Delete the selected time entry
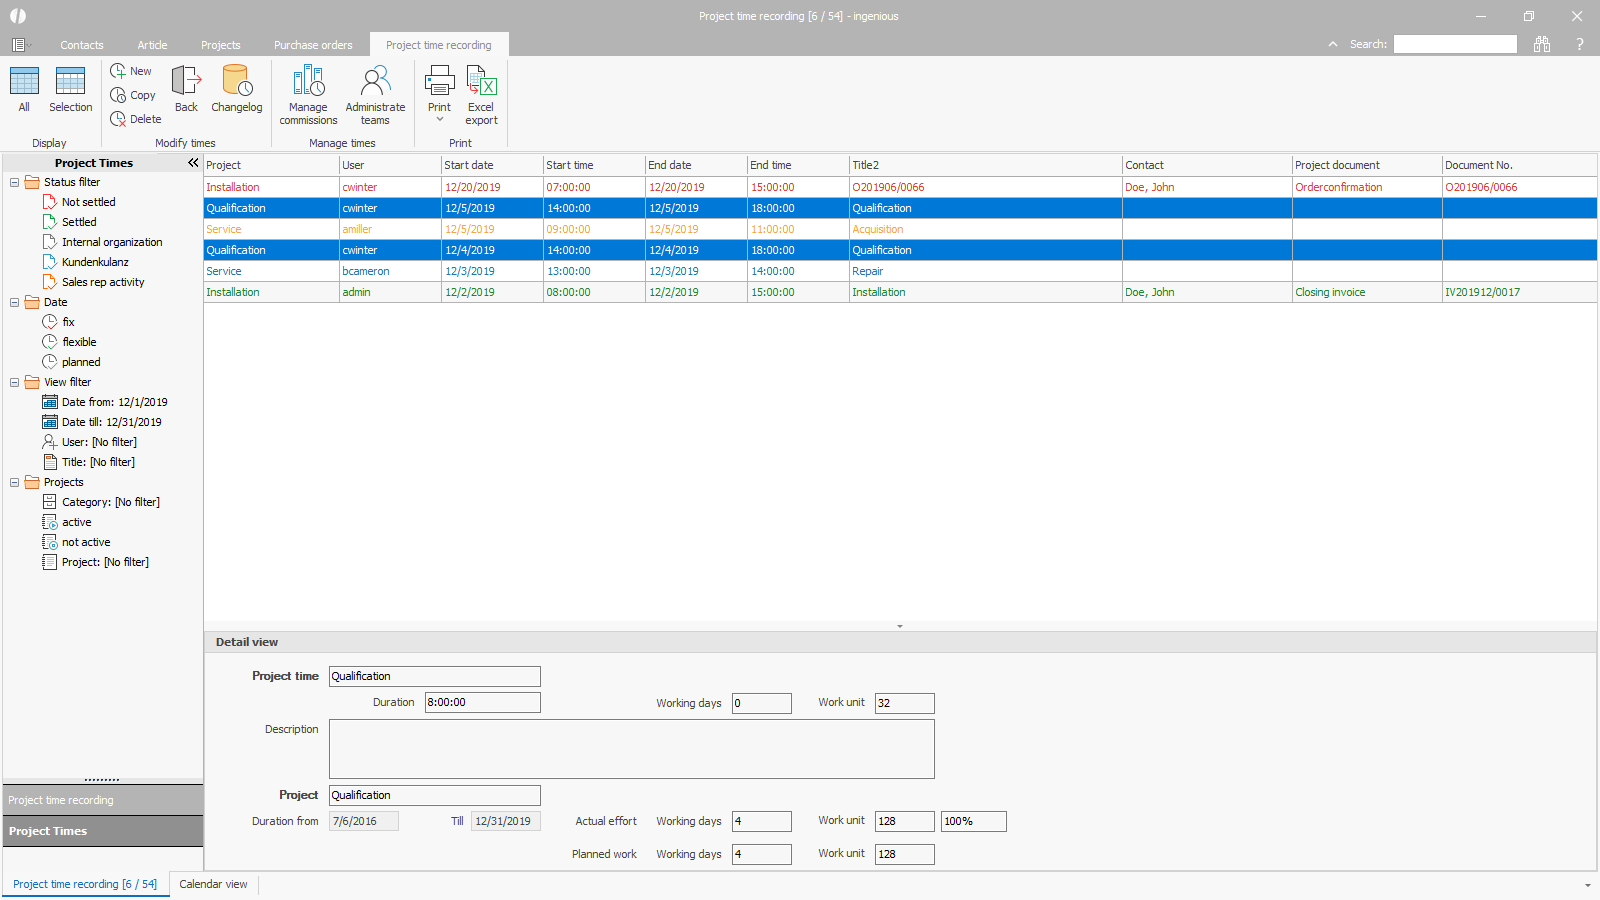This screenshot has height=900, width=1600. pos(135,119)
